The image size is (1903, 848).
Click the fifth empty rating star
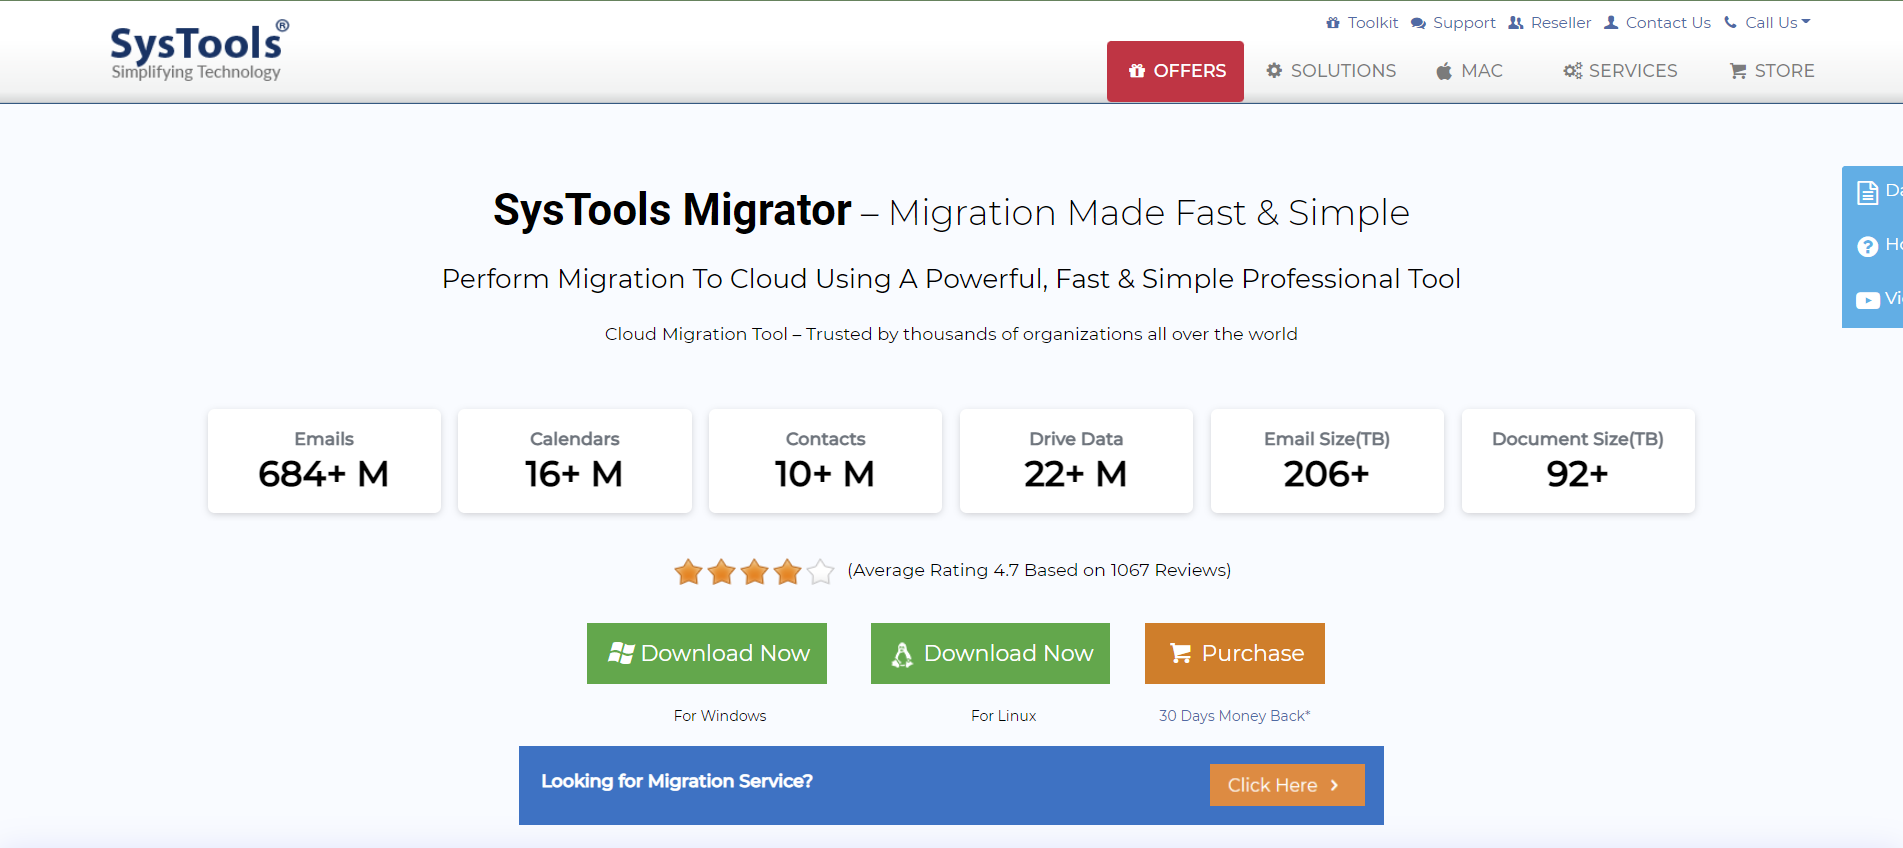[820, 572]
